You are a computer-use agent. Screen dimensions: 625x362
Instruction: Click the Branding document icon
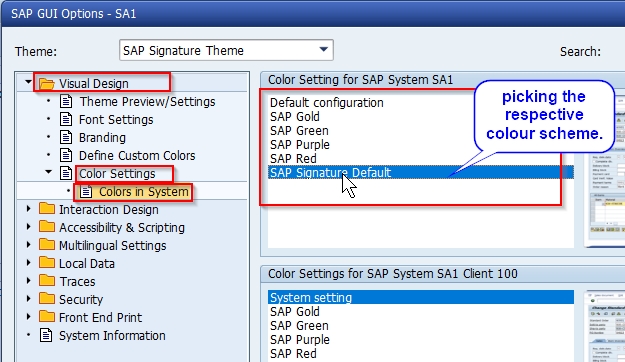click(x=66, y=138)
